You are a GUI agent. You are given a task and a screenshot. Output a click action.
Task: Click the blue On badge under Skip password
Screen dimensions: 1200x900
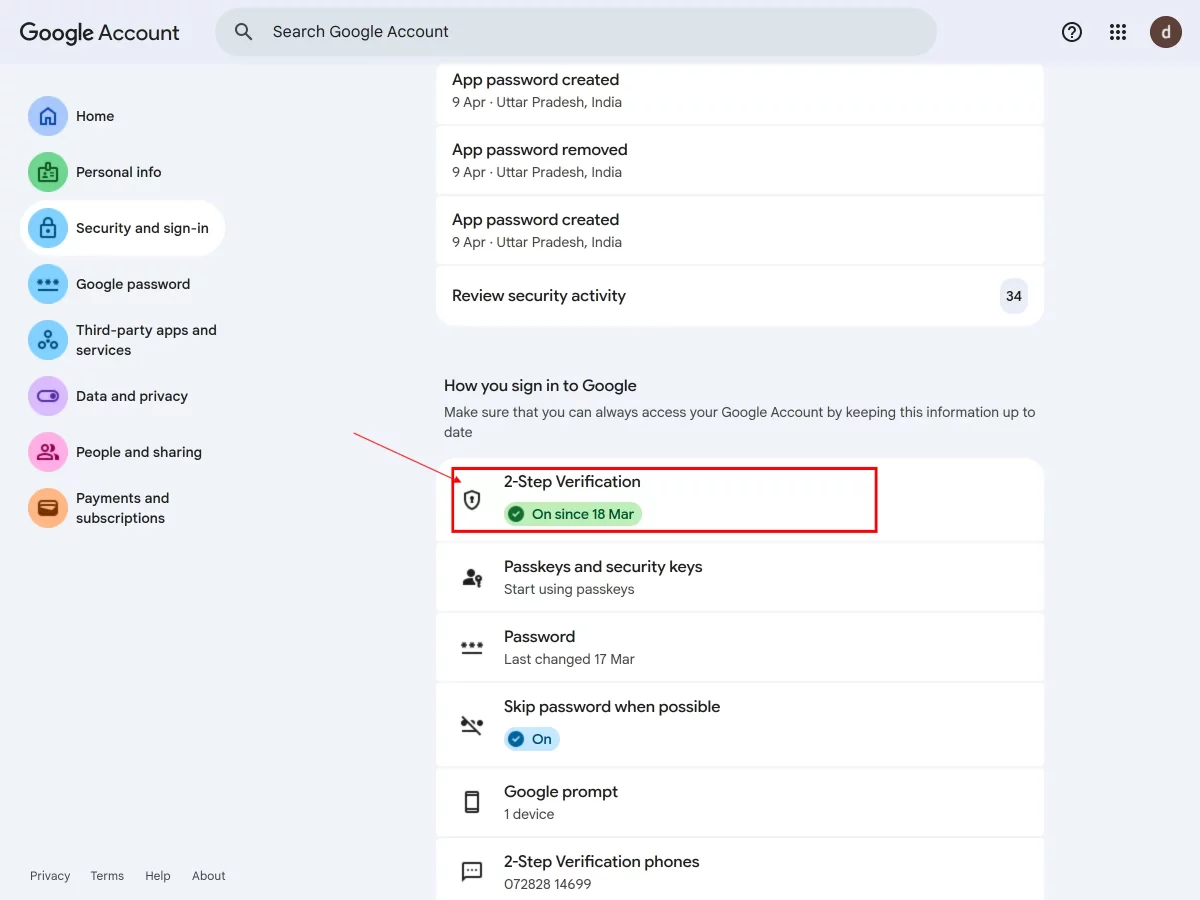coord(532,739)
